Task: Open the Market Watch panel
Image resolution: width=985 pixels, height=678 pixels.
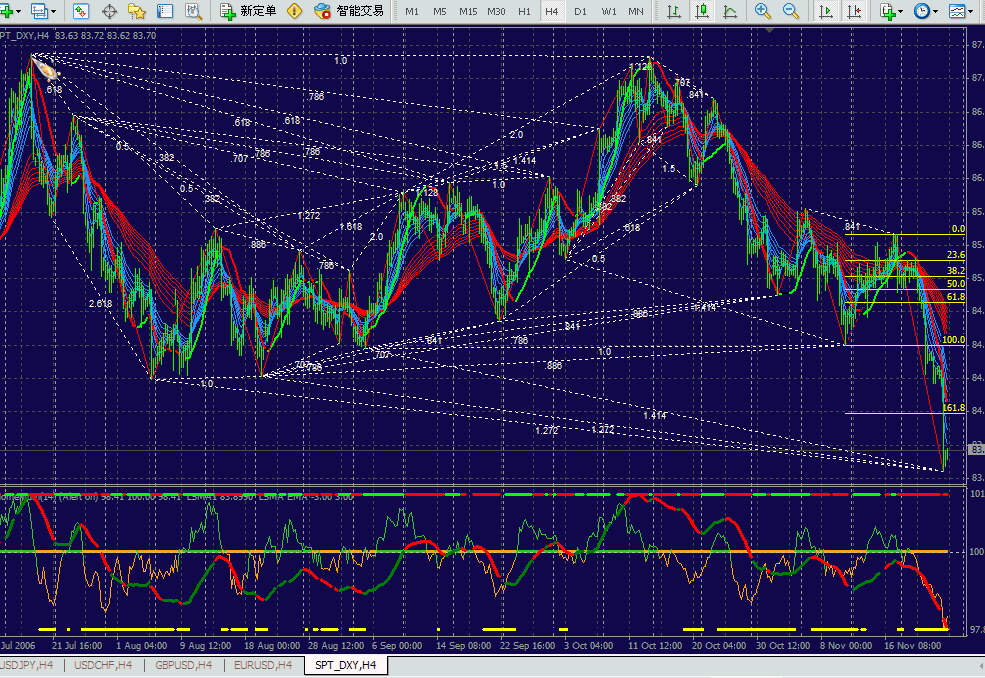Action: [82, 12]
